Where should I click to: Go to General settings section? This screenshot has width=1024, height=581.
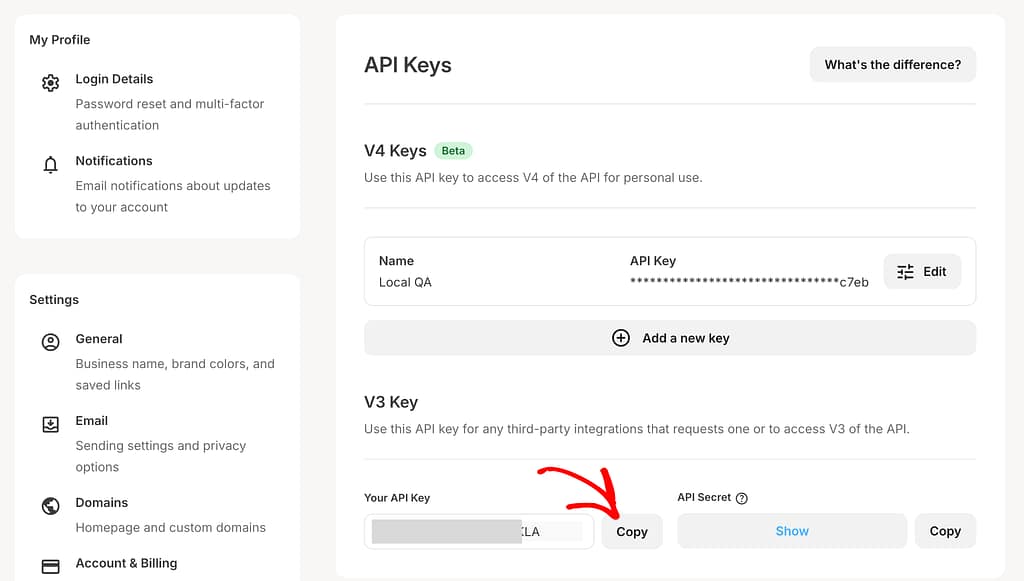(99, 339)
